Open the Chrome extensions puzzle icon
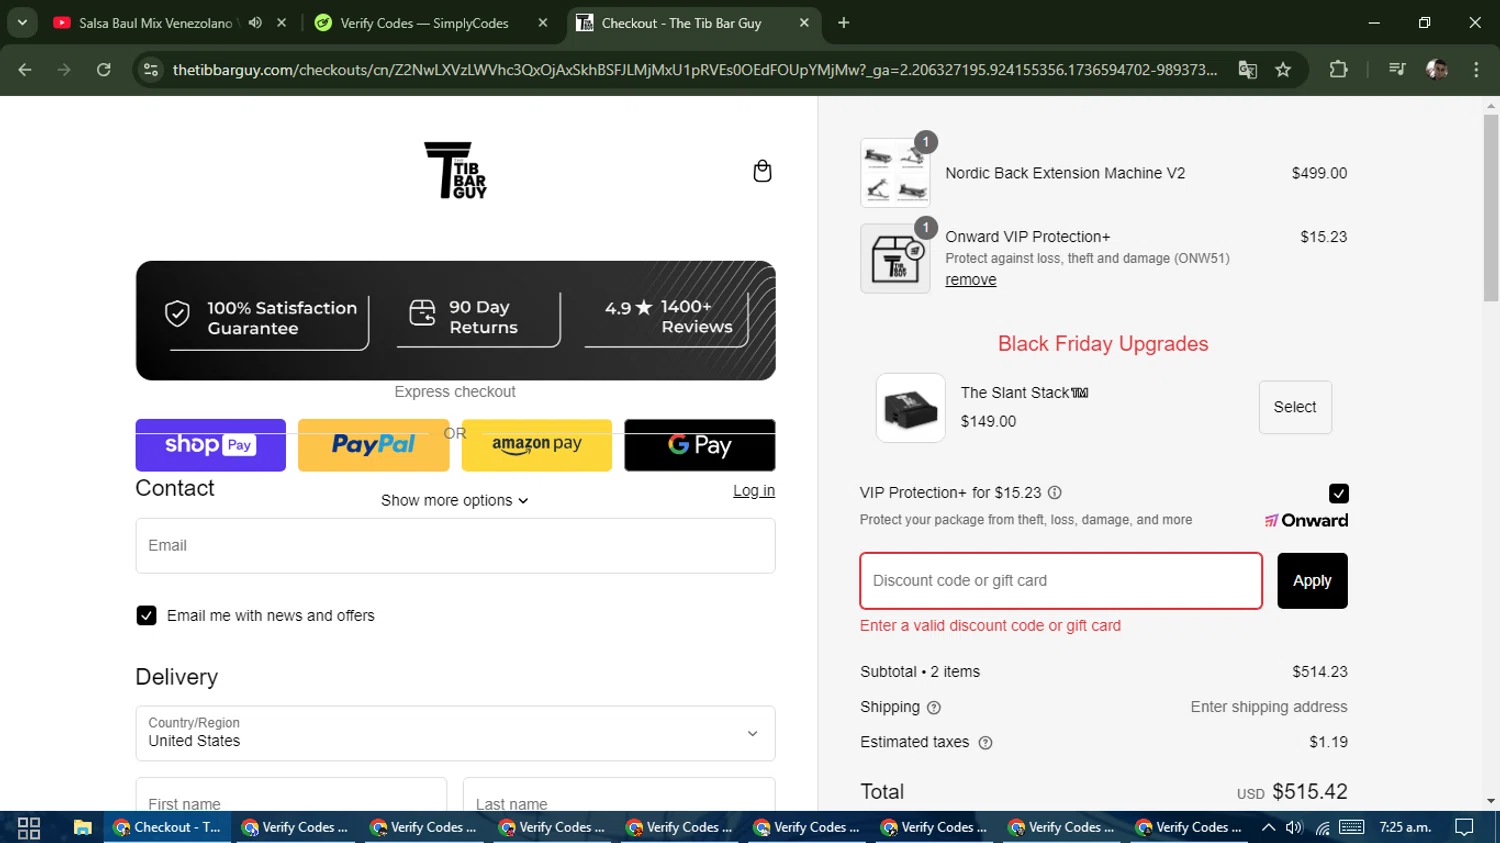The image size is (1500, 843). point(1338,70)
